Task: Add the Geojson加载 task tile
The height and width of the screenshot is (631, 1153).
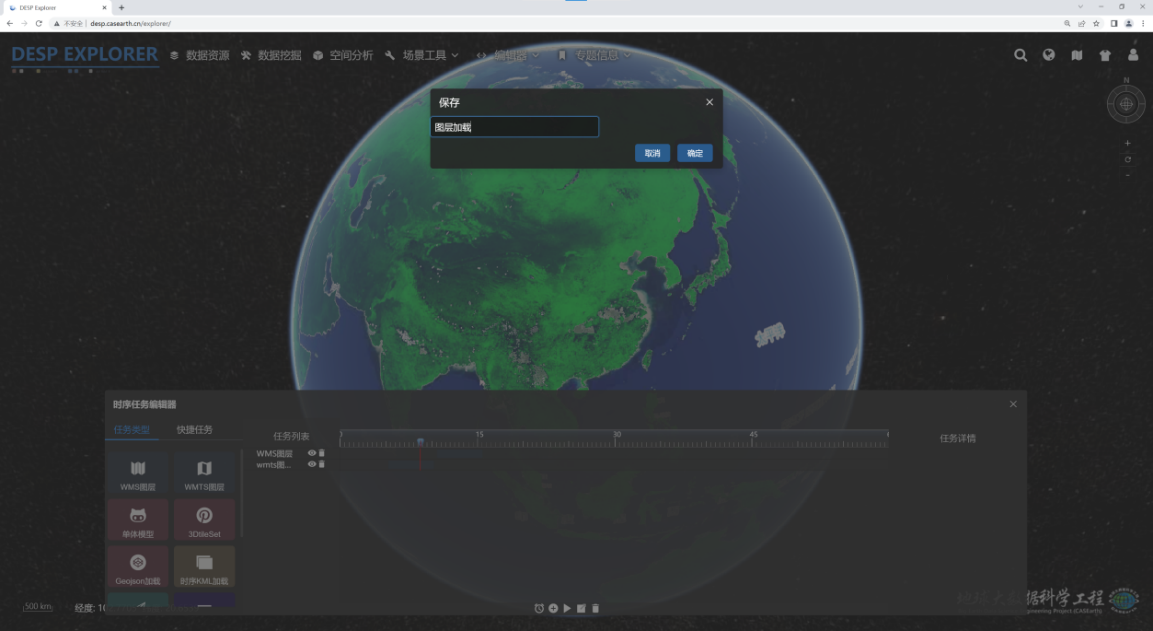Action: 138,567
